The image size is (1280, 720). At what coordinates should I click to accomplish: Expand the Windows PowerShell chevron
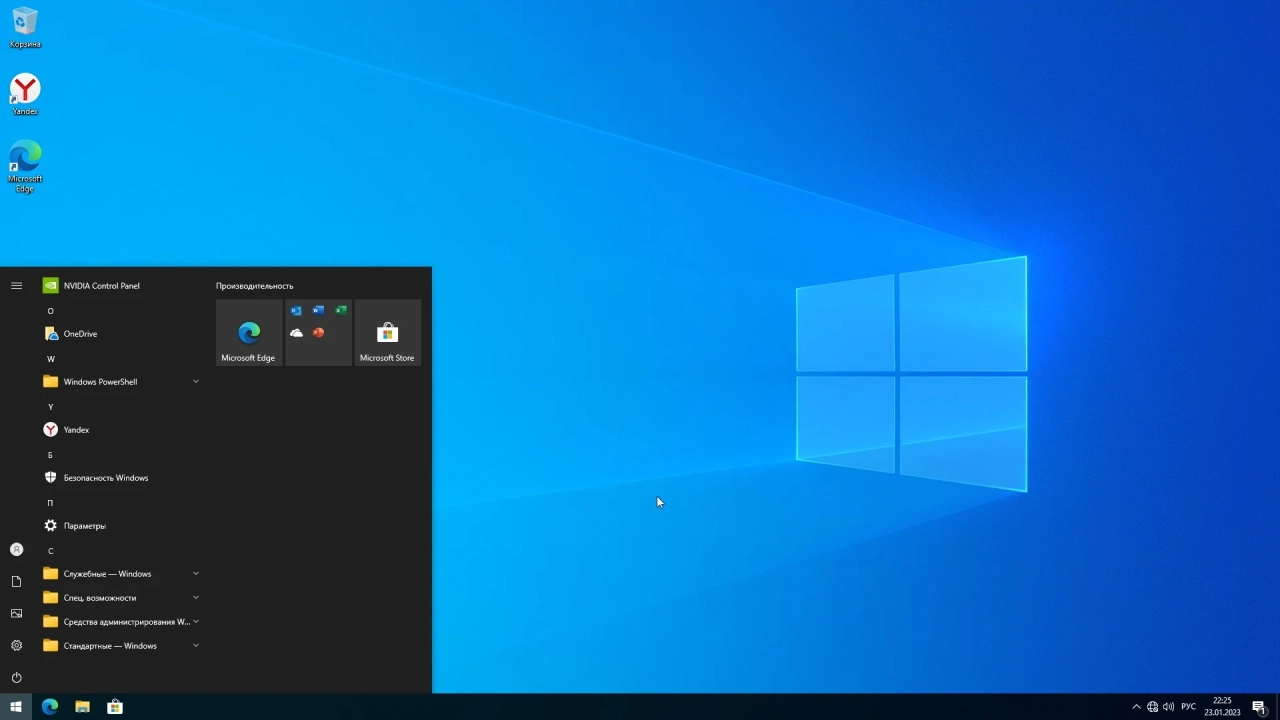(196, 382)
